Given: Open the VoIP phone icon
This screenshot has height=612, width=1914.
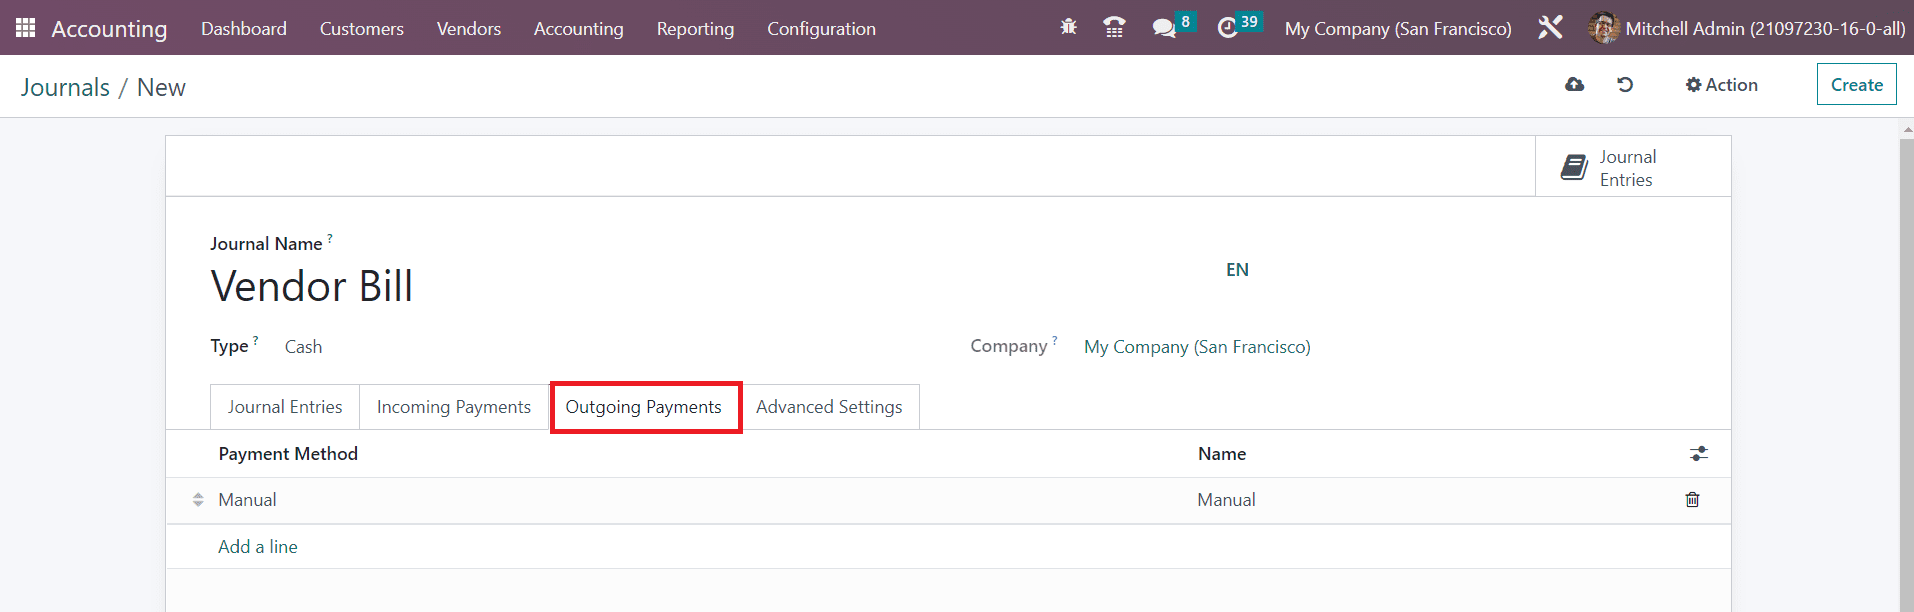Looking at the screenshot, I should tap(1114, 28).
